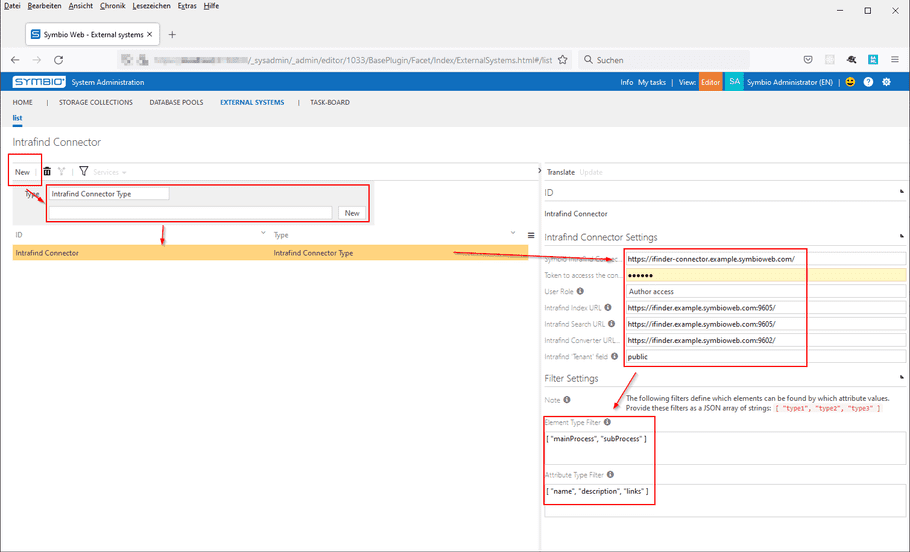Click the browser address bar URL

[x=345, y=60]
